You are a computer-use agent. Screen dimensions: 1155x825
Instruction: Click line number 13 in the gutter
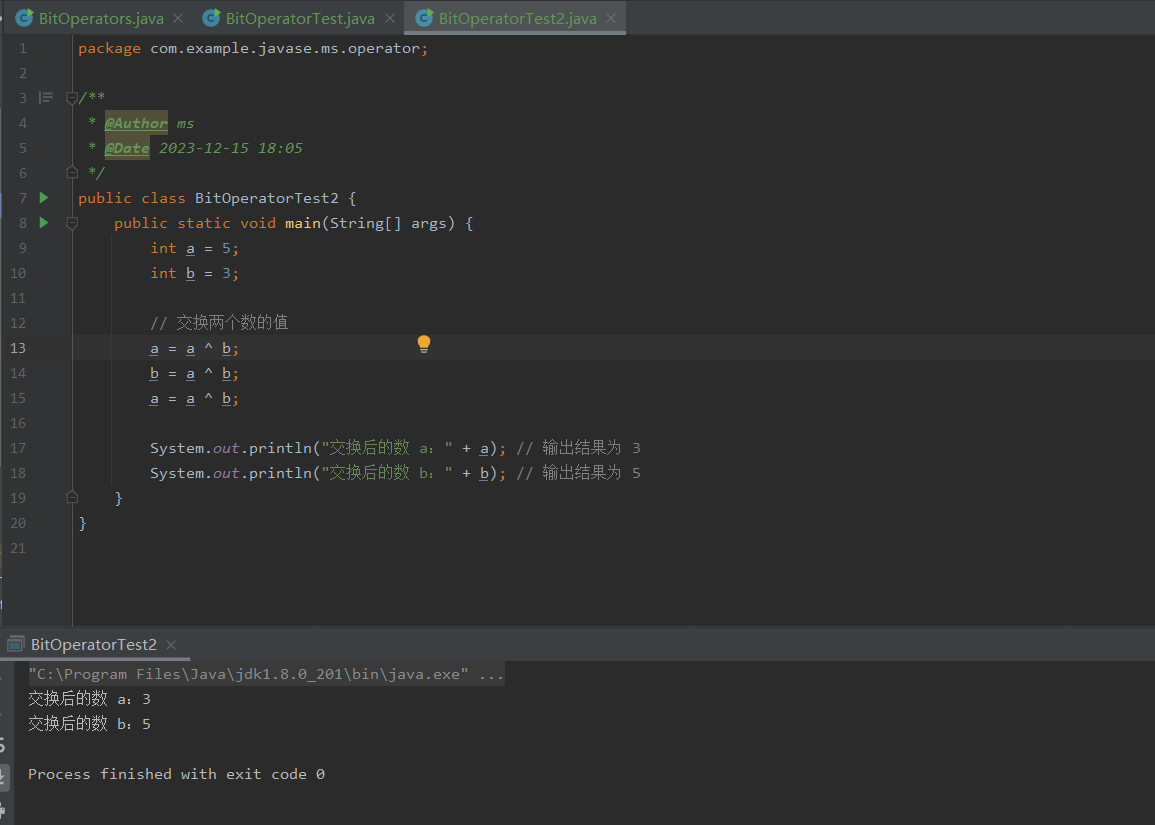(18, 348)
